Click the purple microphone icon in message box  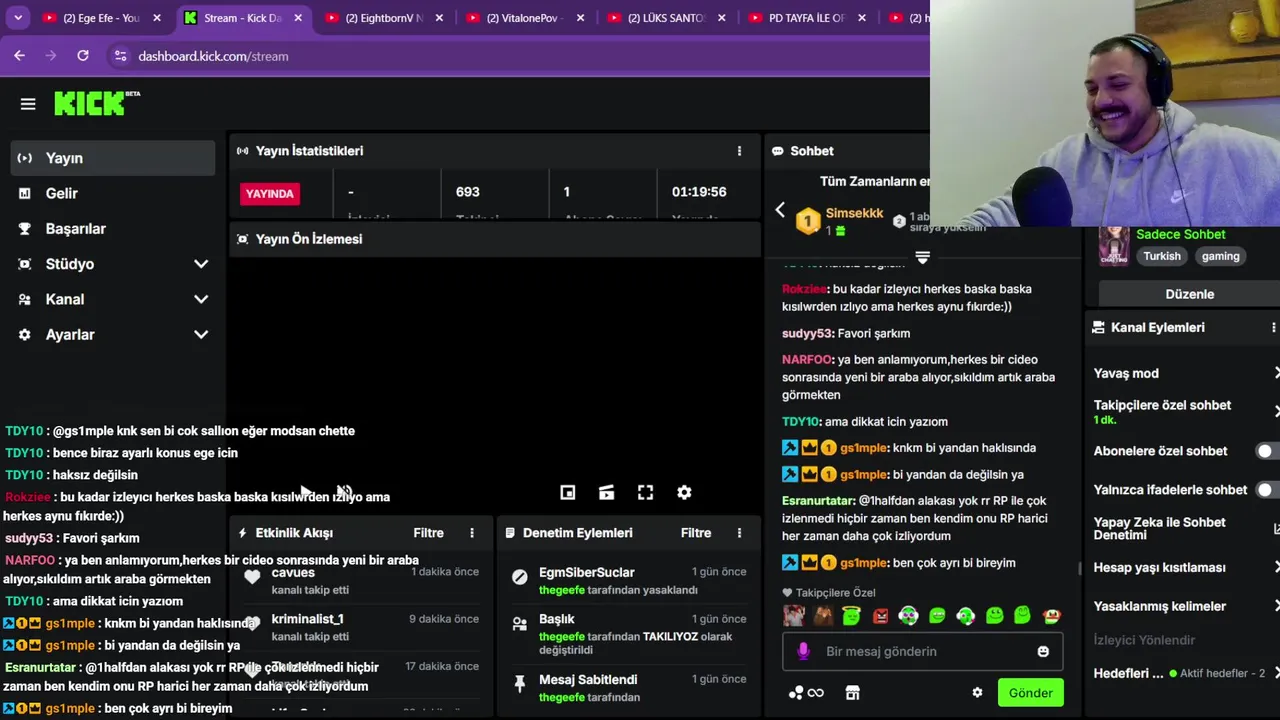(x=803, y=651)
